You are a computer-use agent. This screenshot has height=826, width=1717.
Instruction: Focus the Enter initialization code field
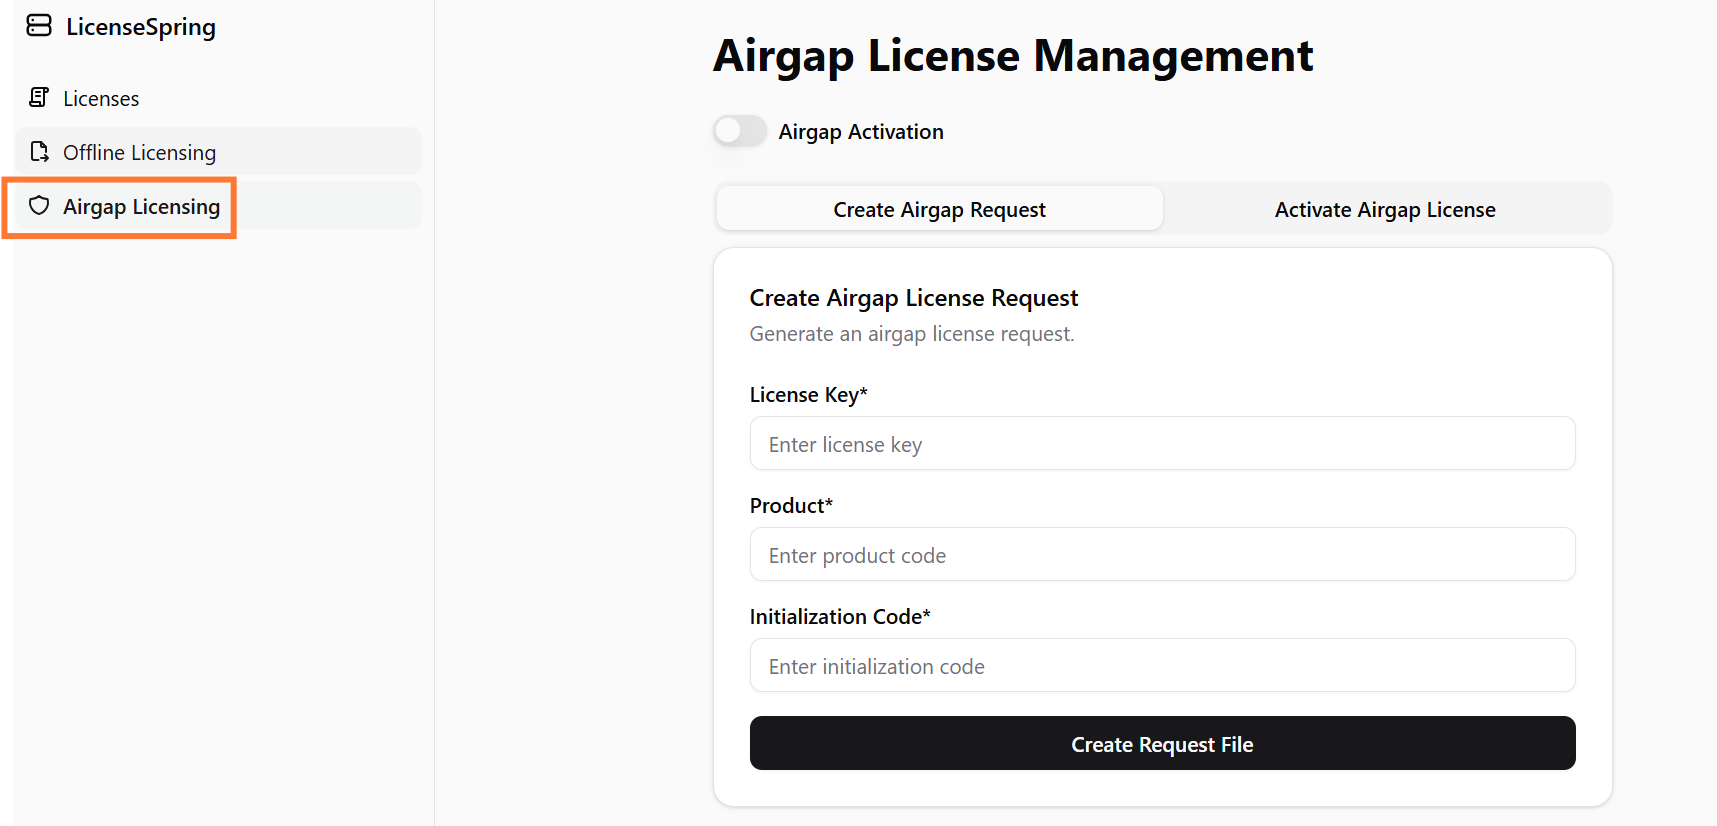coord(1162,666)
